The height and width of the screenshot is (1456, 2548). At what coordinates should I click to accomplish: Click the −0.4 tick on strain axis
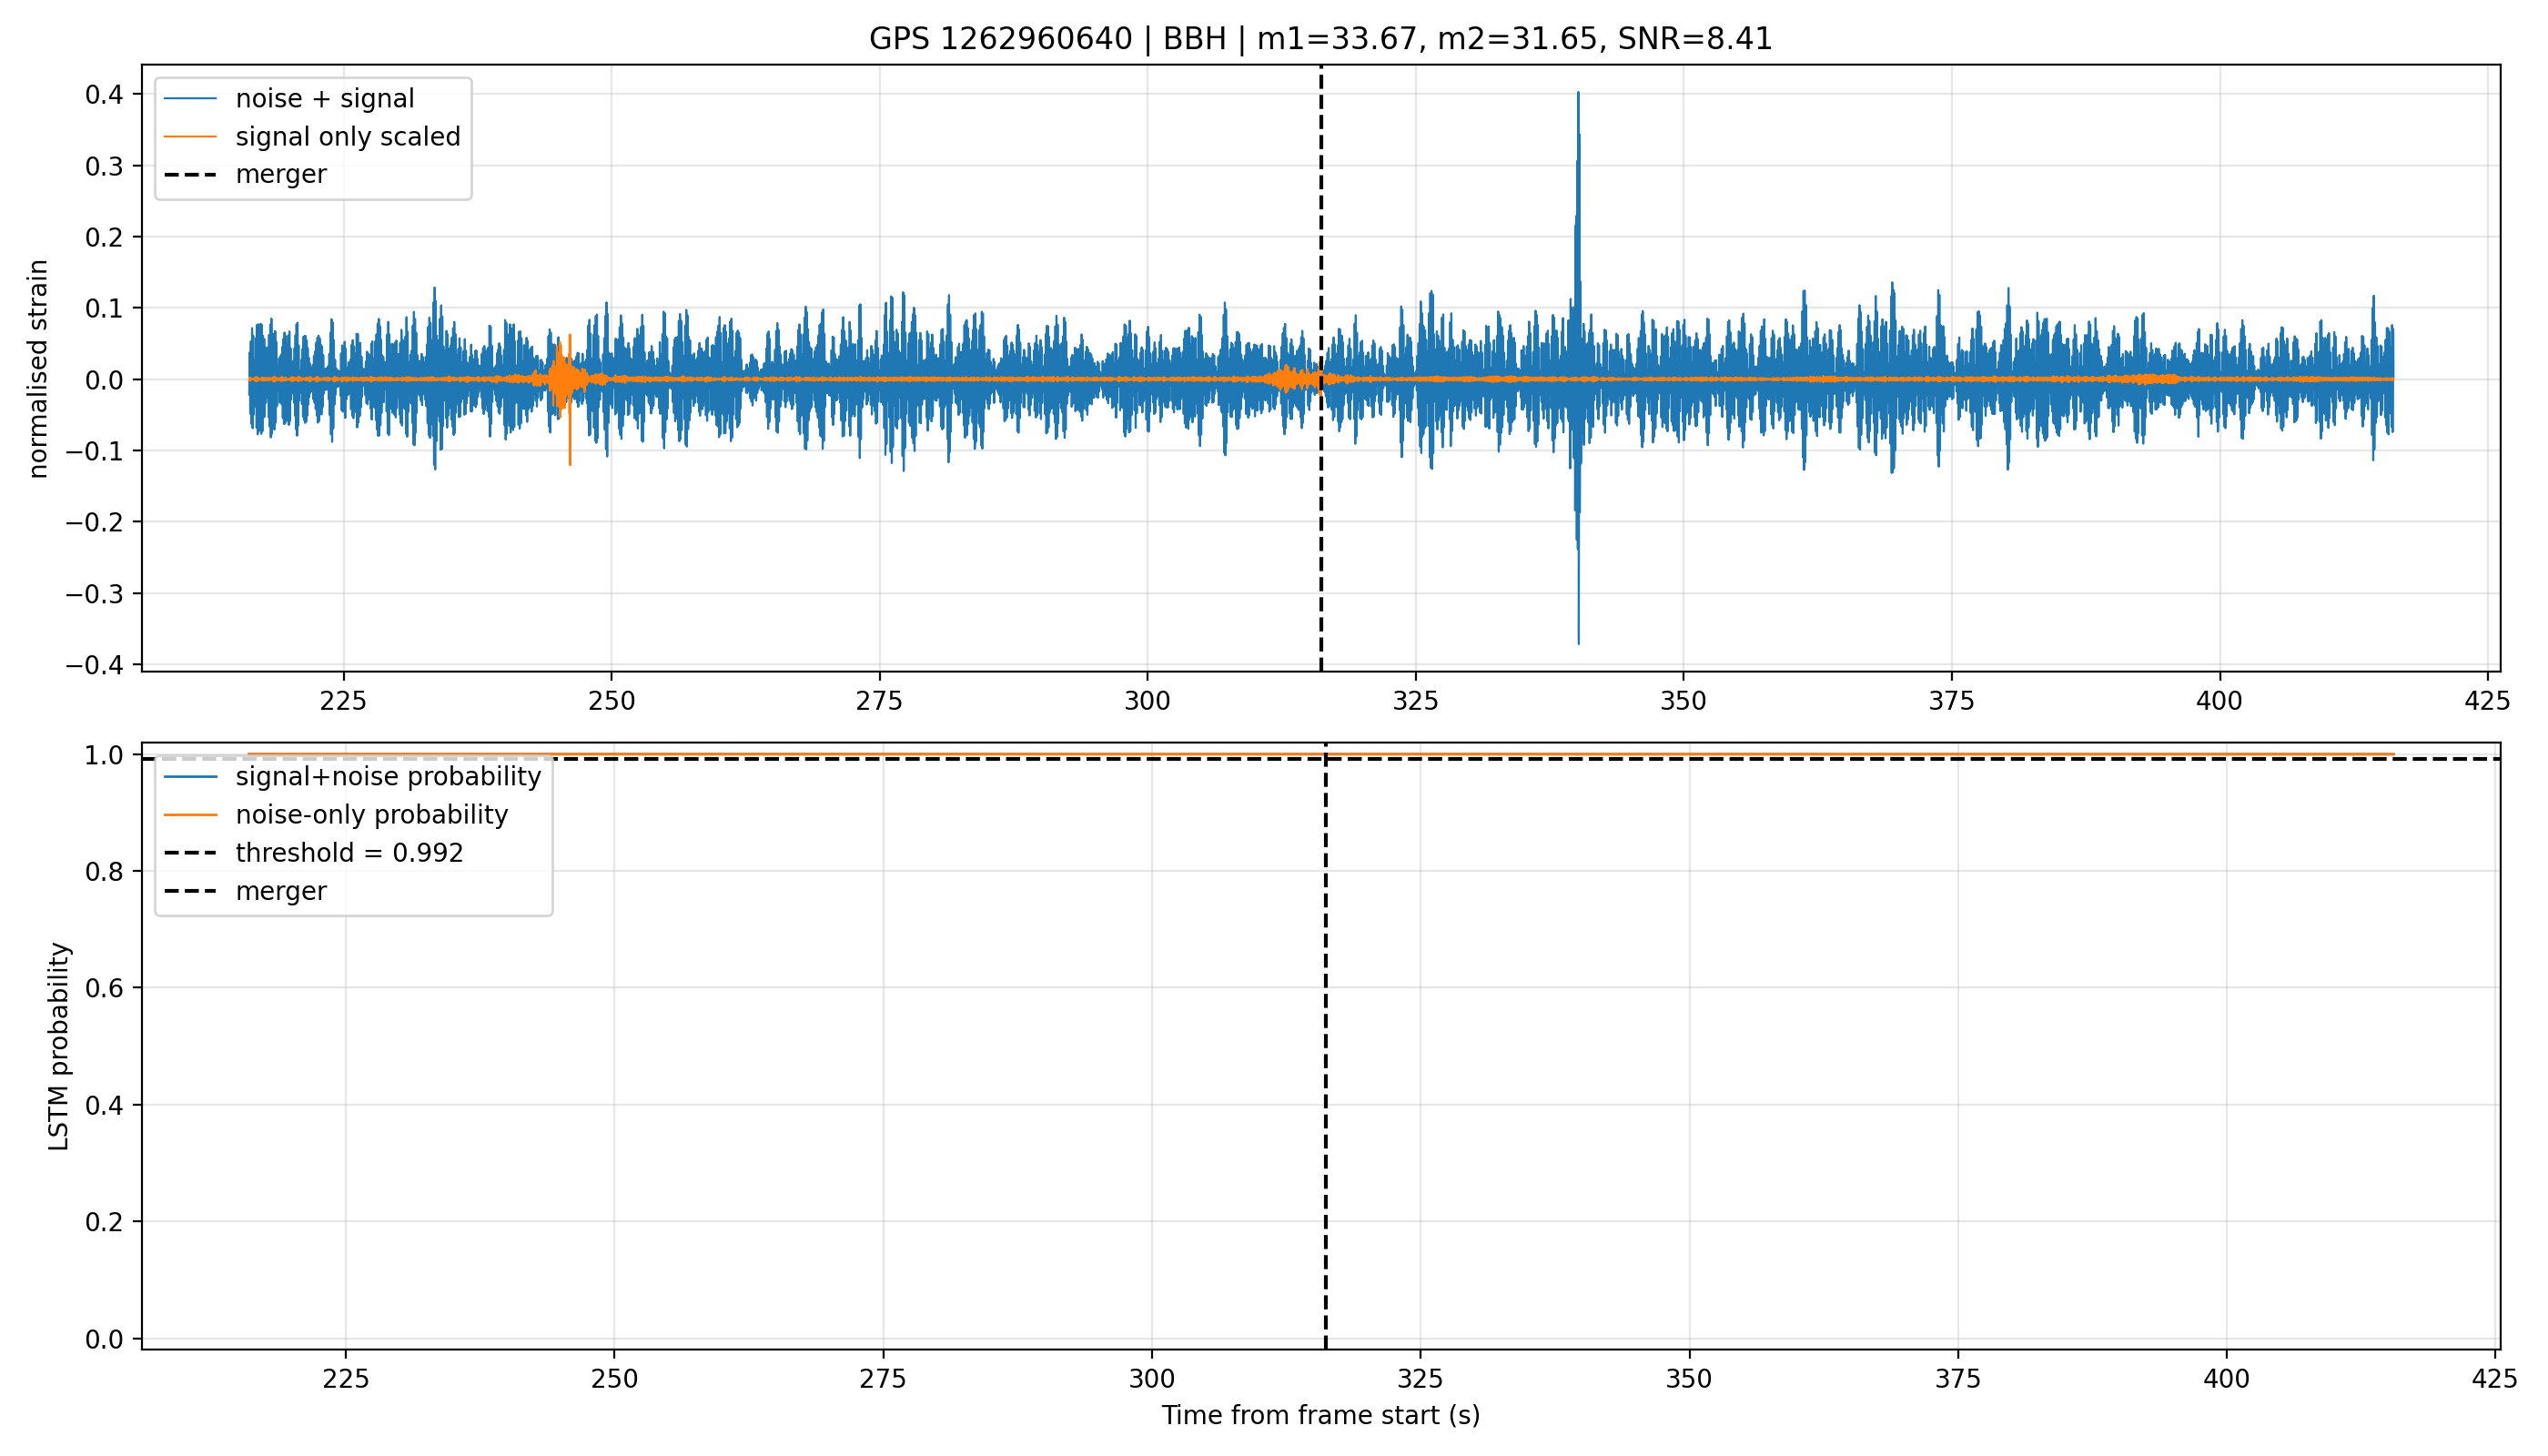coord(95,665)
